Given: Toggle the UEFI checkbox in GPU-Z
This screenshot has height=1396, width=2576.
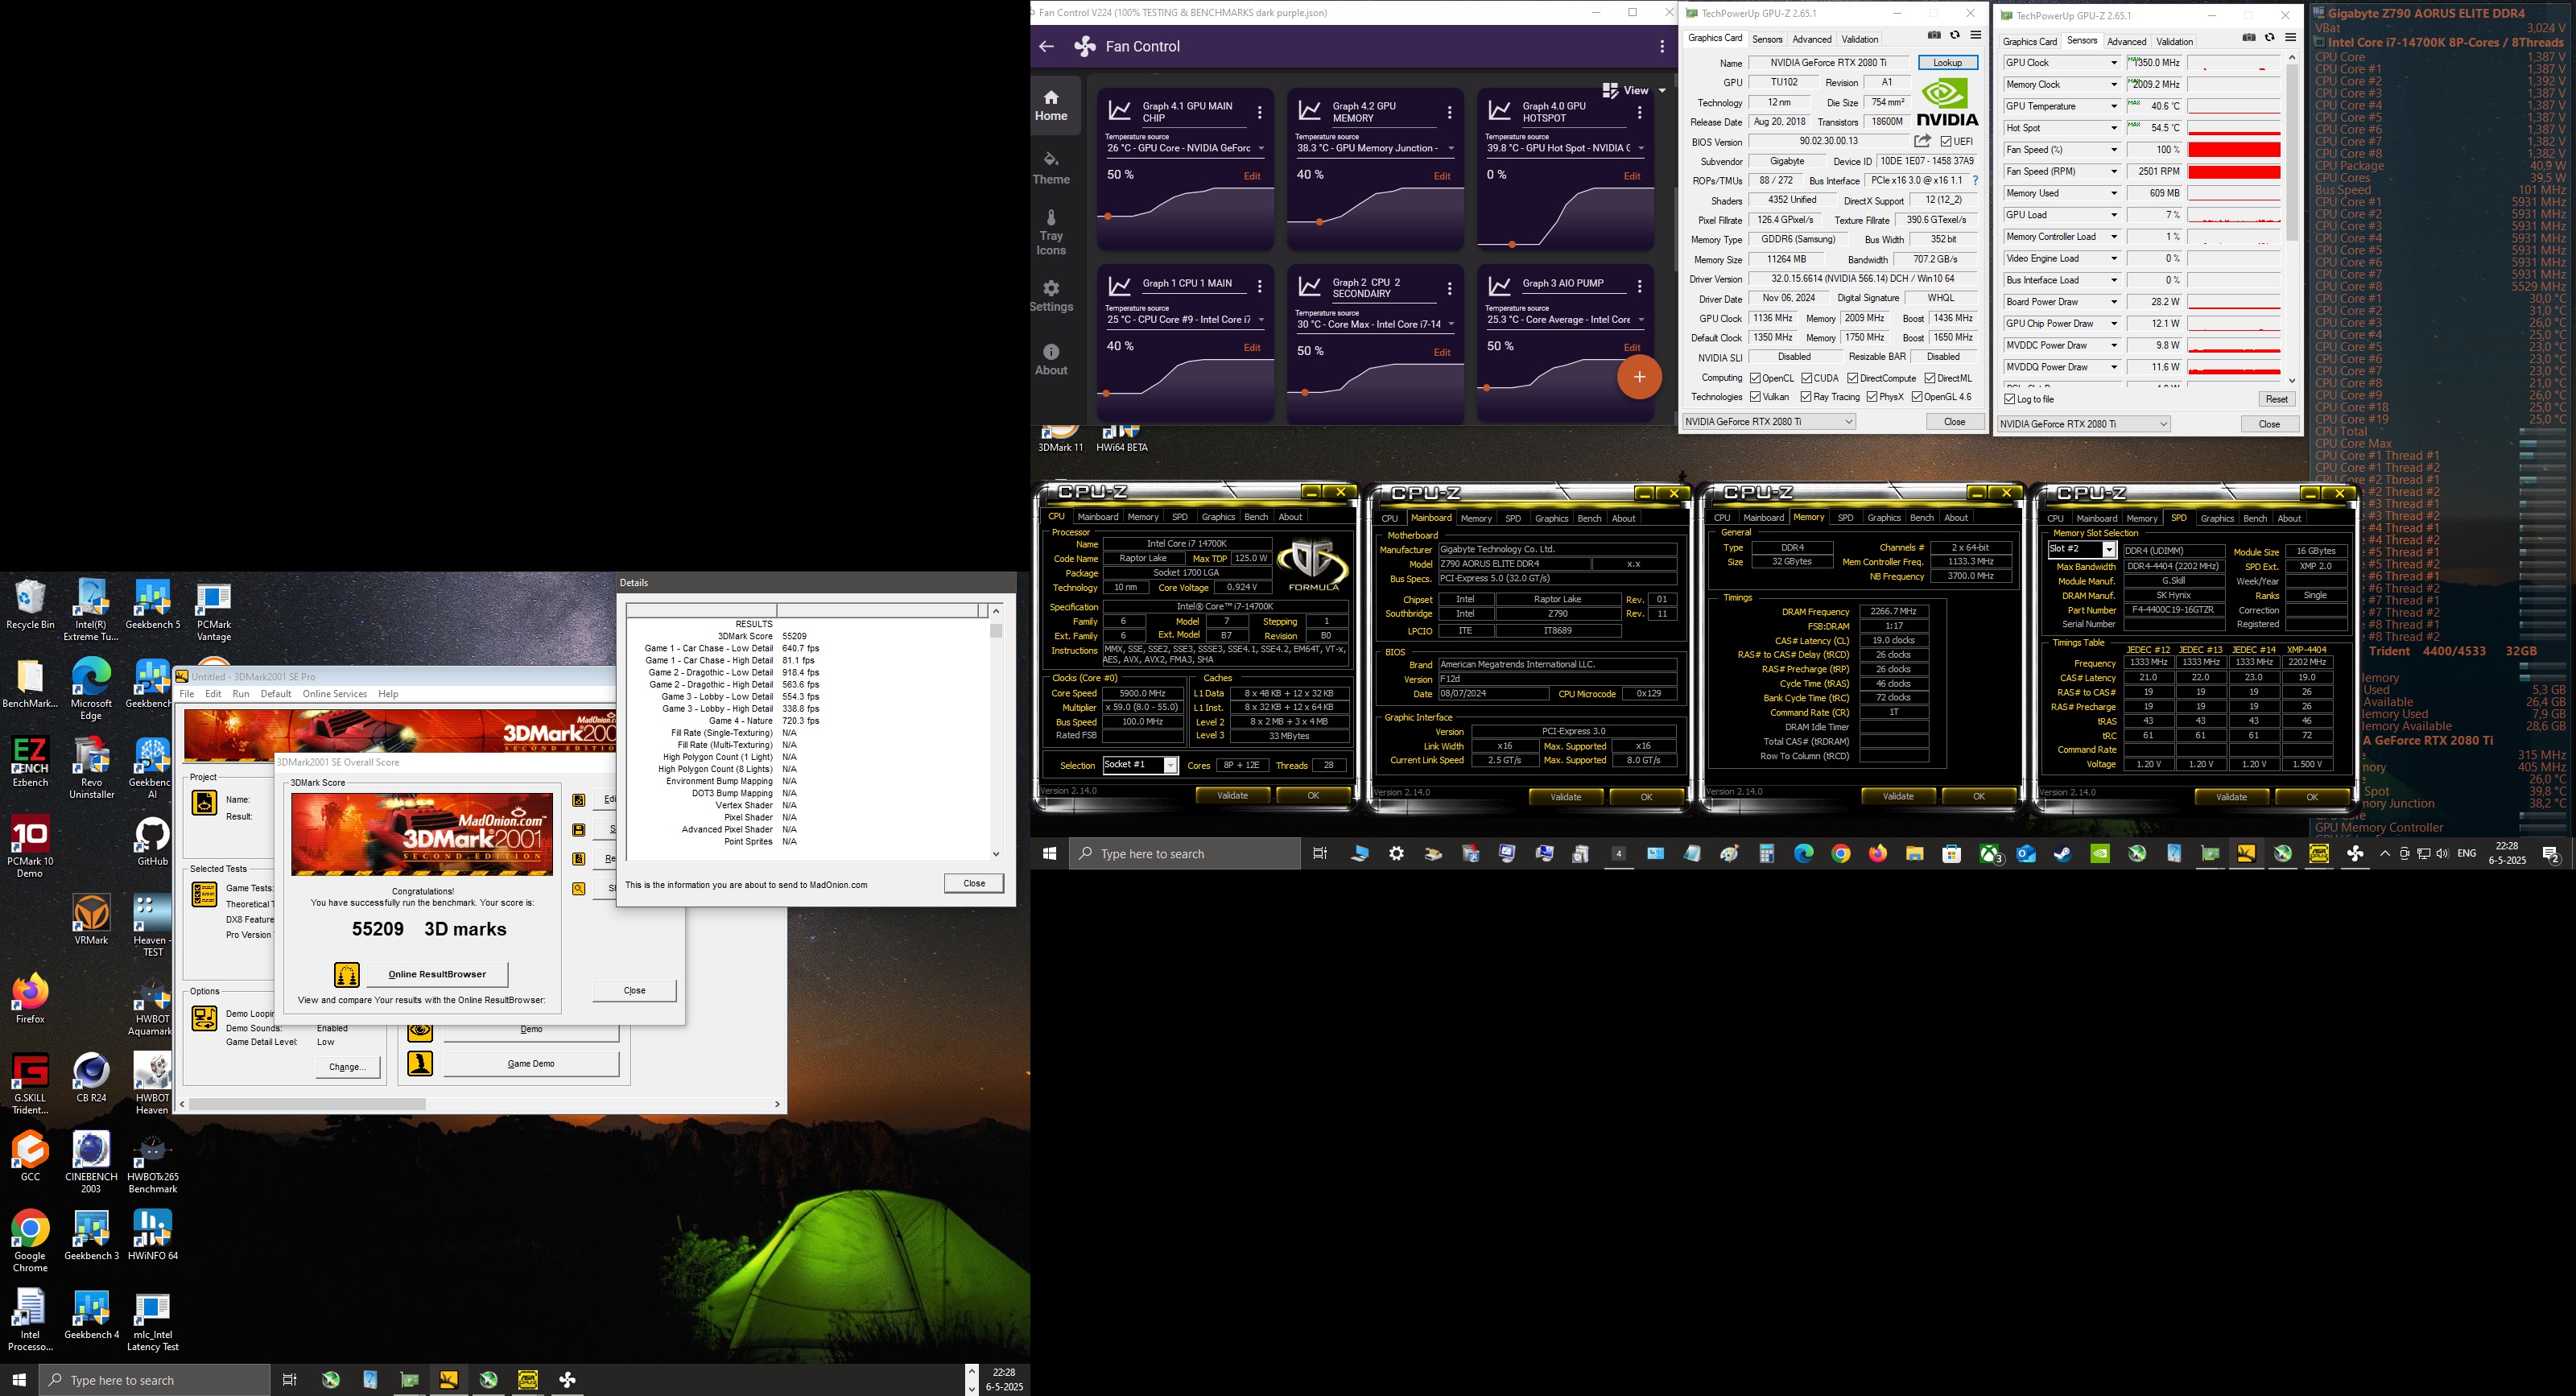Looking at the screenshot, I should (1947, 142).
